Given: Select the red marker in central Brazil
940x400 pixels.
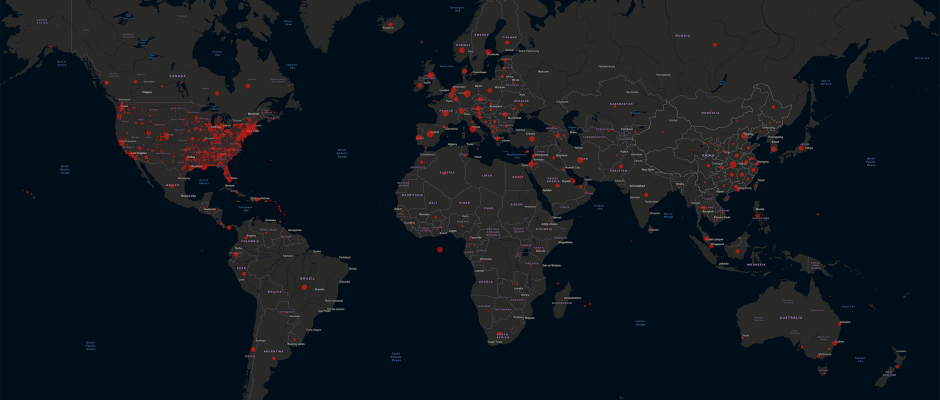Looking at the screenshot, I should 304,287.
